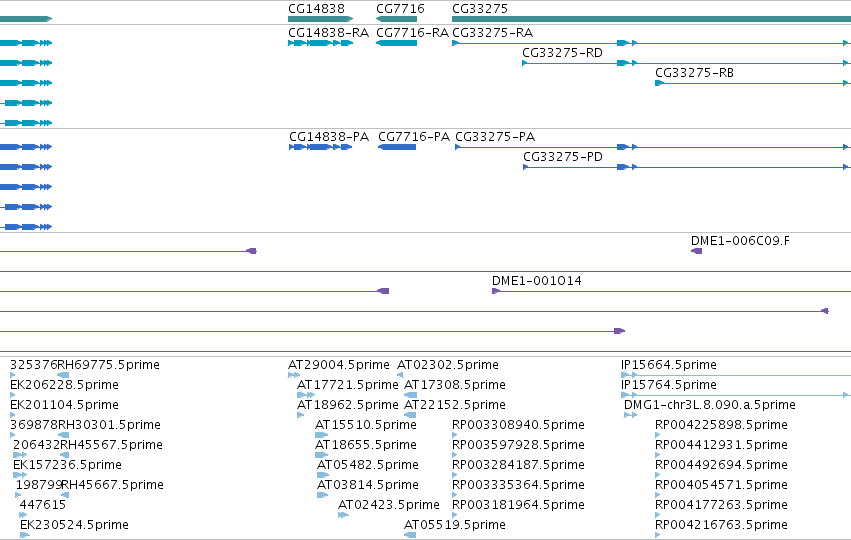Click the RP004225898.5prime label

pyautogui.click(x=721, y=425)
